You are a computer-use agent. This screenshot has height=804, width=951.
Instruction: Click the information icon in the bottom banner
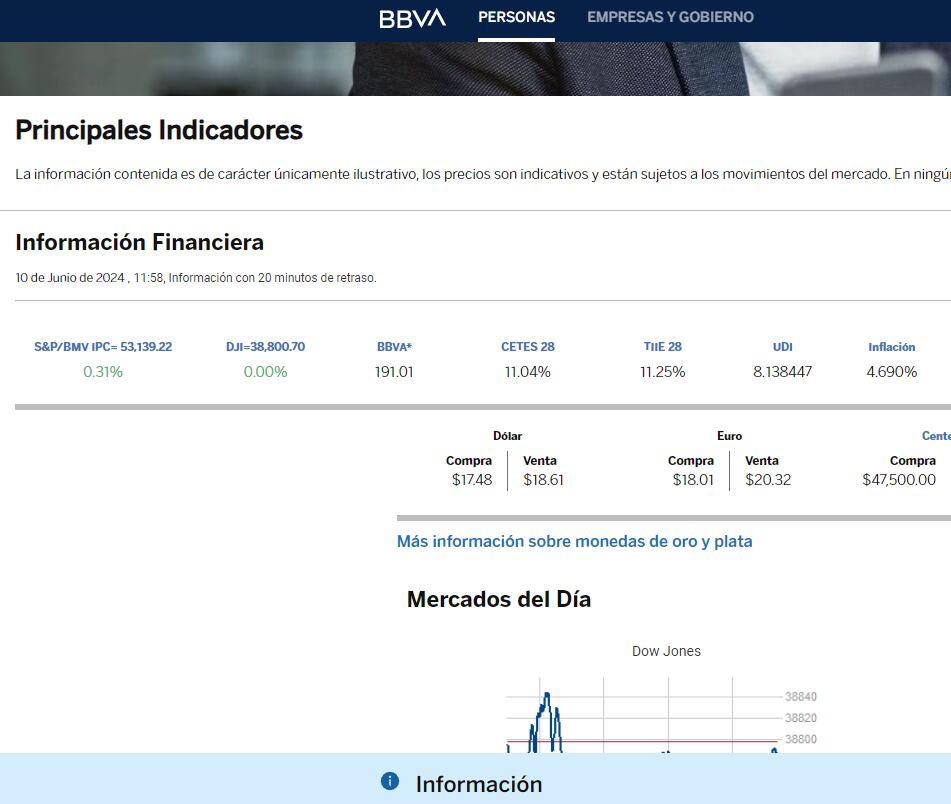click(x=388, y=783)
